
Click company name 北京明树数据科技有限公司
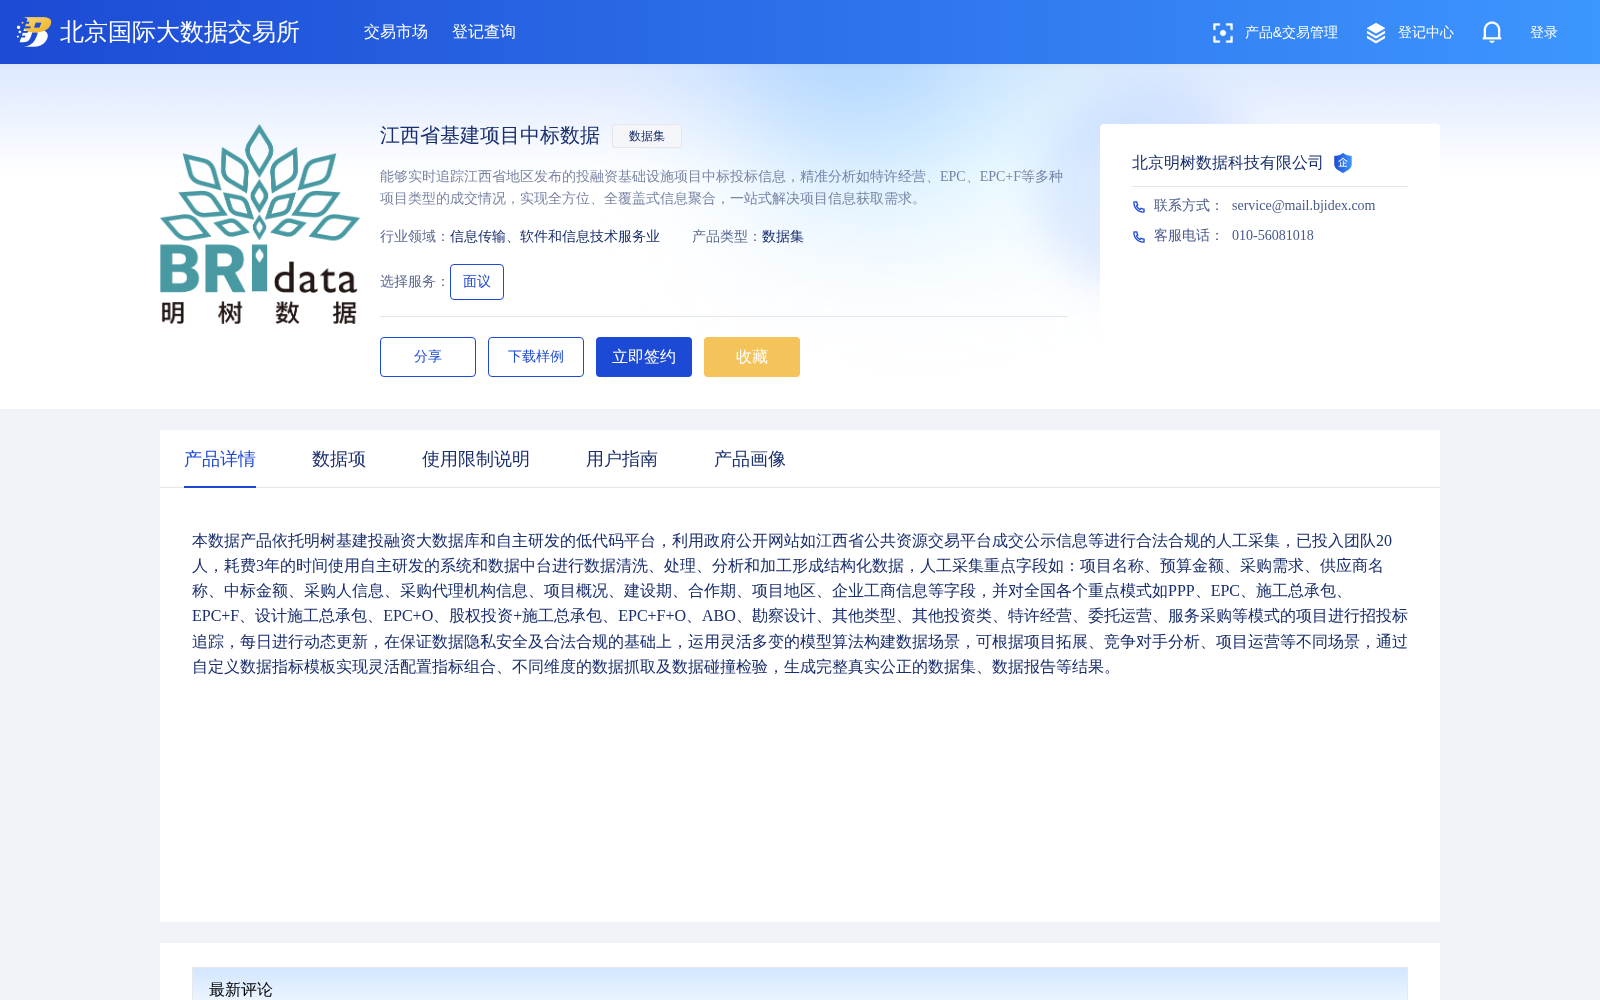tap(1228, 163)
